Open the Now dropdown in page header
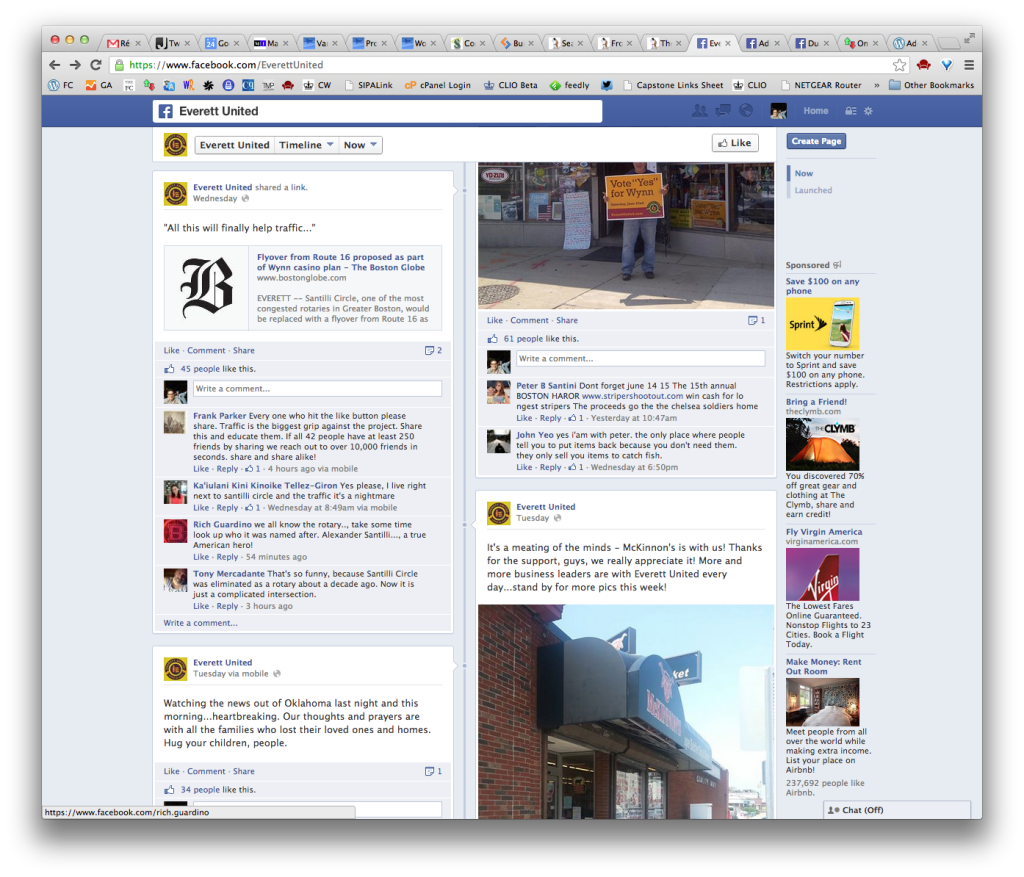The image size is (1024, 877). click(360, 145)
